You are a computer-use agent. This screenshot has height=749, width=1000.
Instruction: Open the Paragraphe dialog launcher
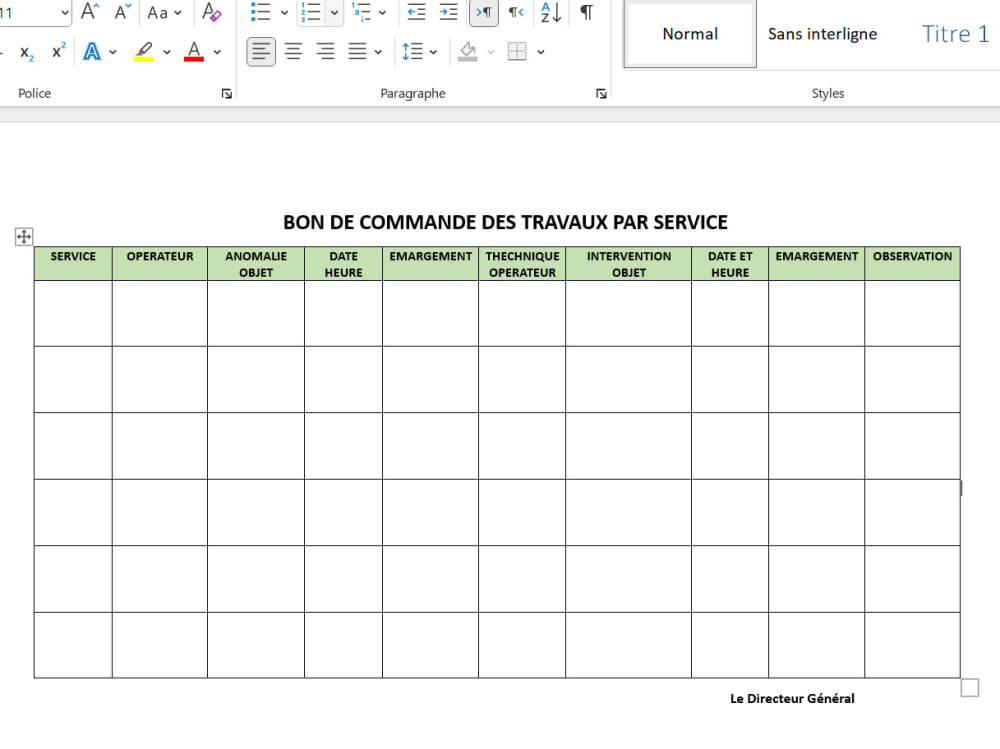[601, 94]
